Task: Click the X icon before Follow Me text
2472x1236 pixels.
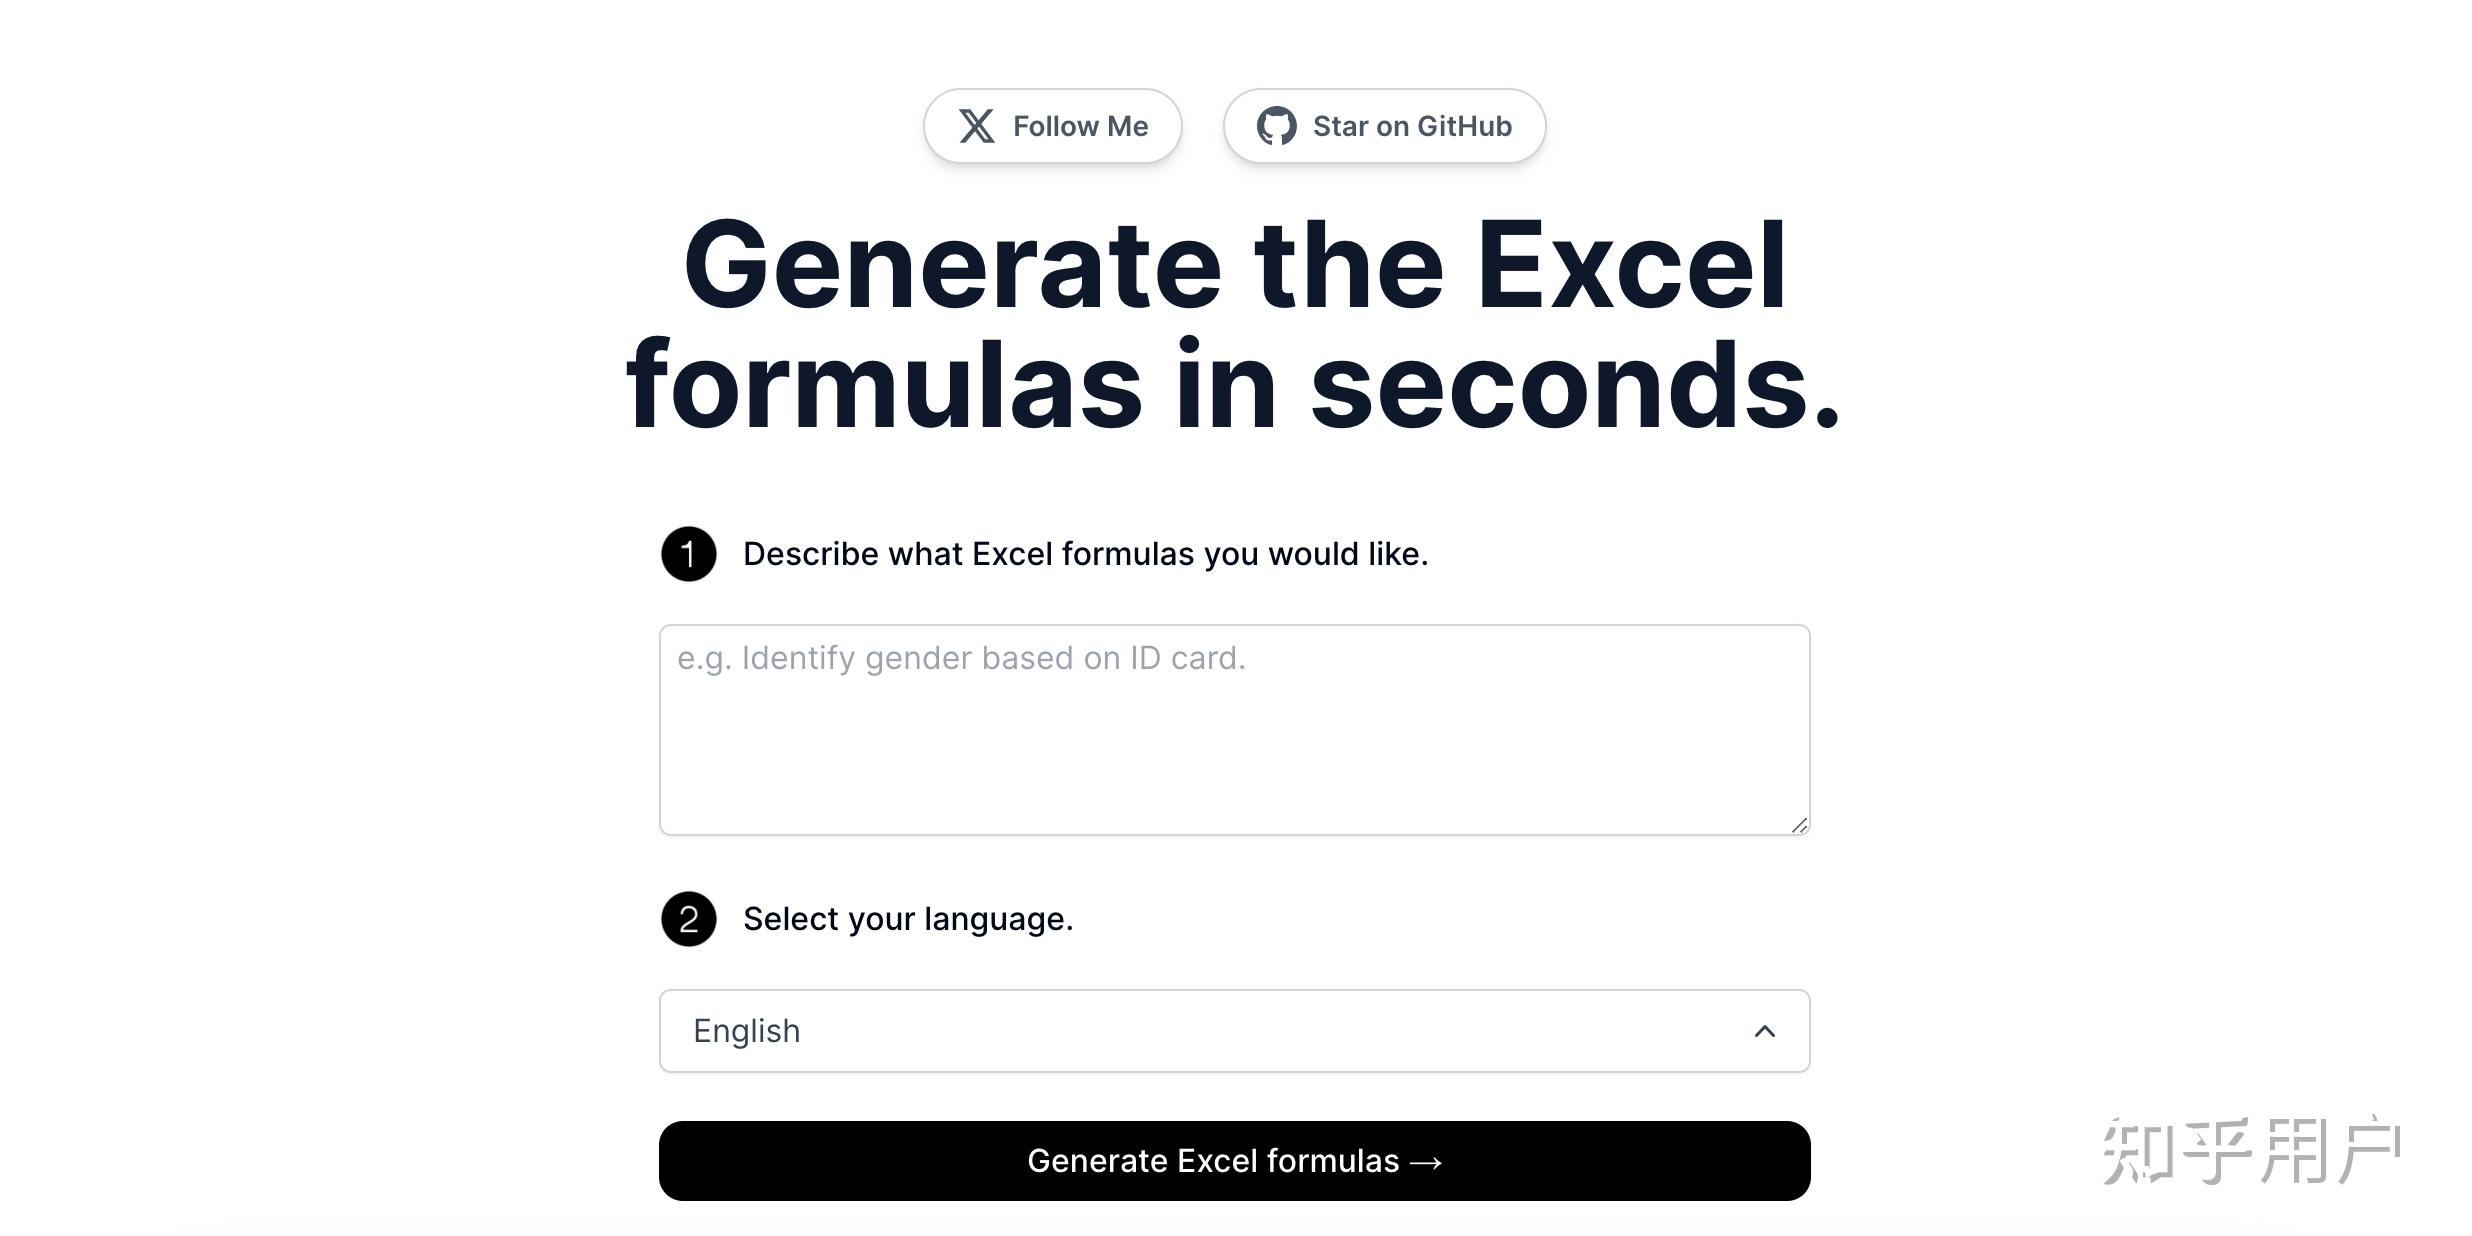Action: (x=977, y=125)
